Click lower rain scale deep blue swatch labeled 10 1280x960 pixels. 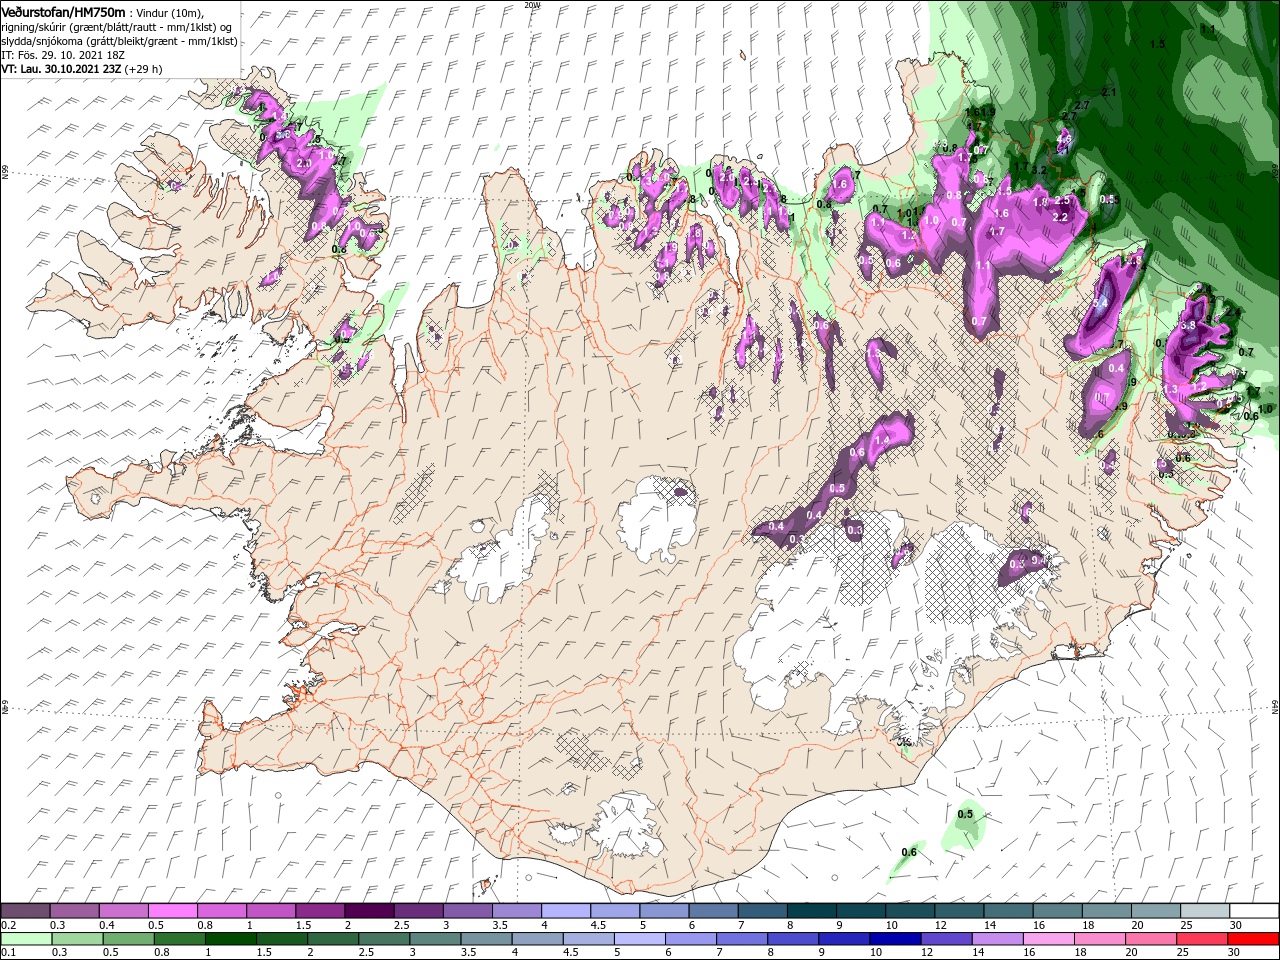895,939
